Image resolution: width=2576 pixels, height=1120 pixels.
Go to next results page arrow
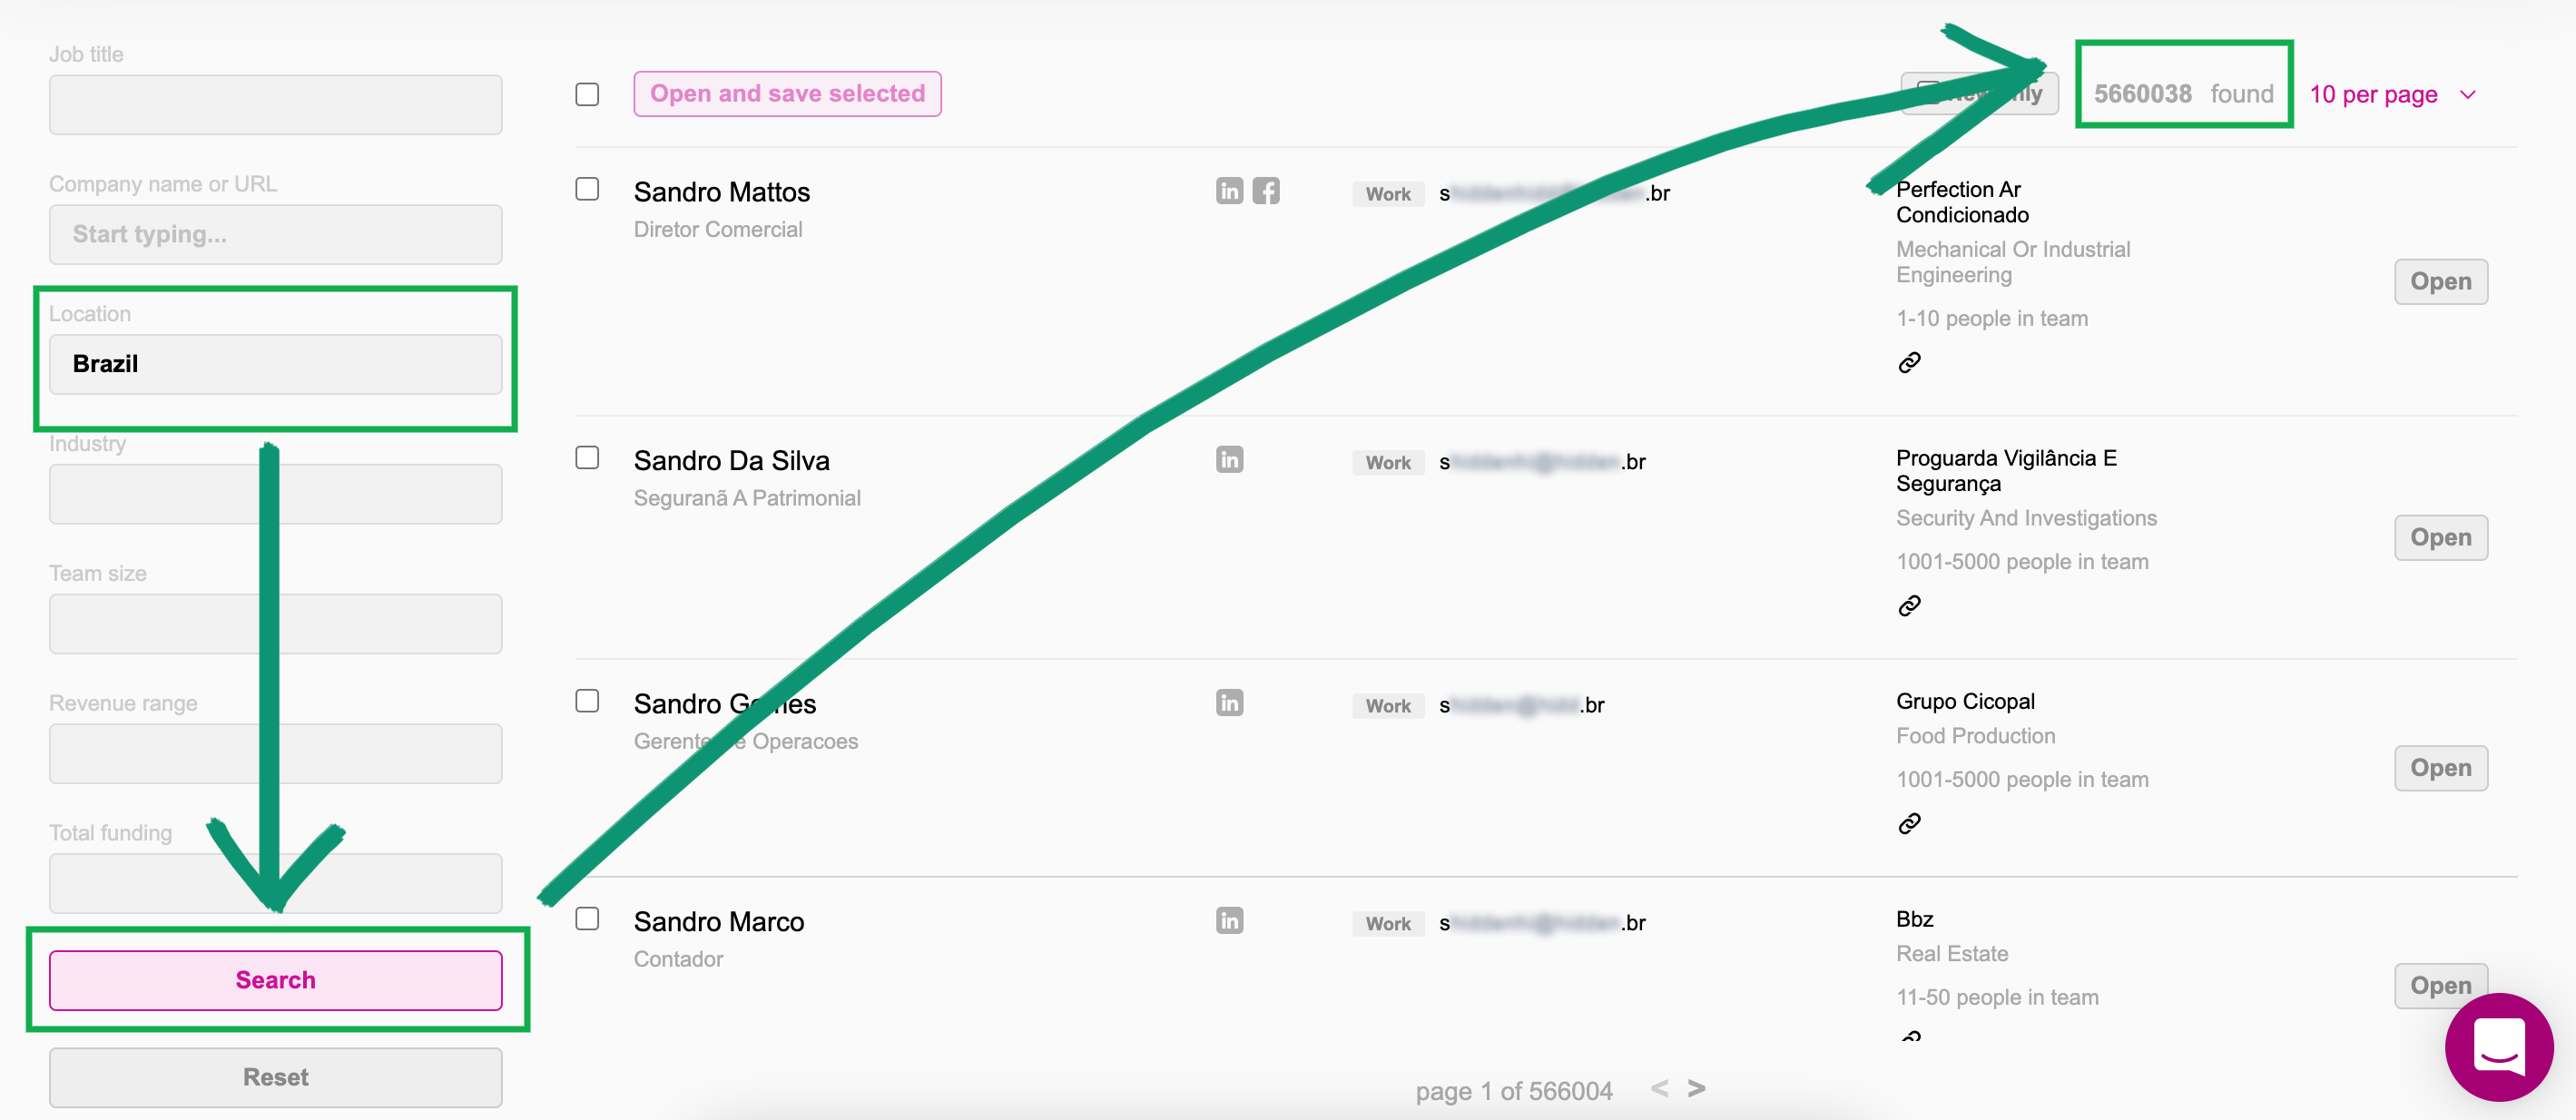click(1696, 1088)
